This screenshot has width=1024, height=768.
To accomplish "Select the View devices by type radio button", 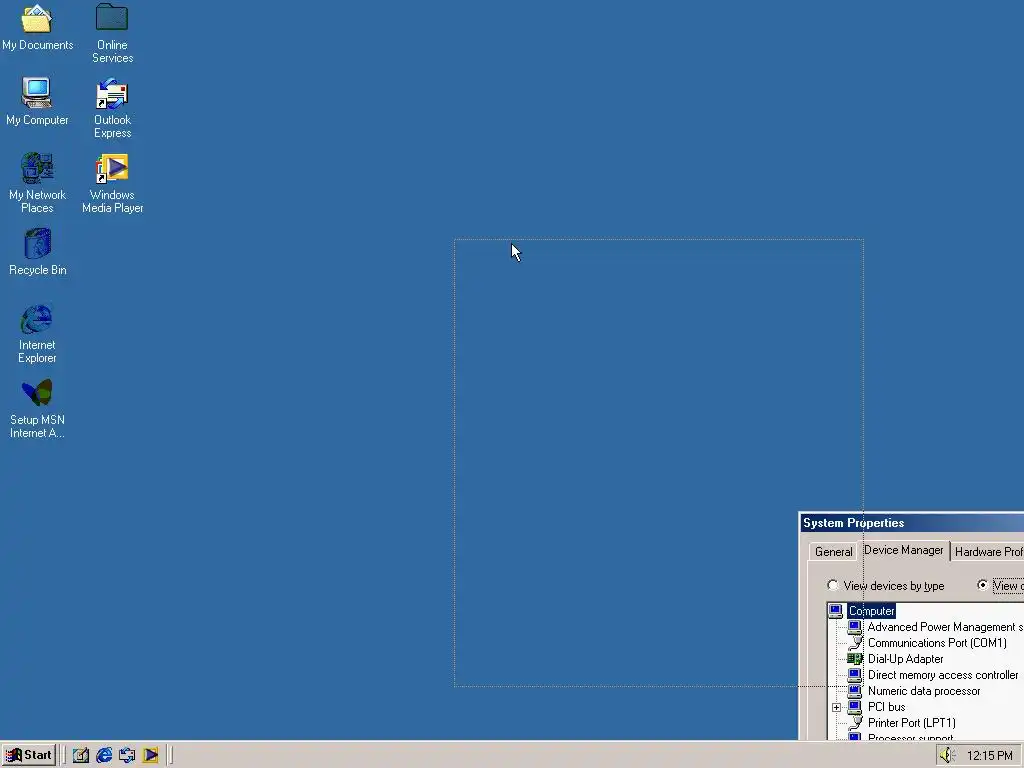I will tap(832, 585).
